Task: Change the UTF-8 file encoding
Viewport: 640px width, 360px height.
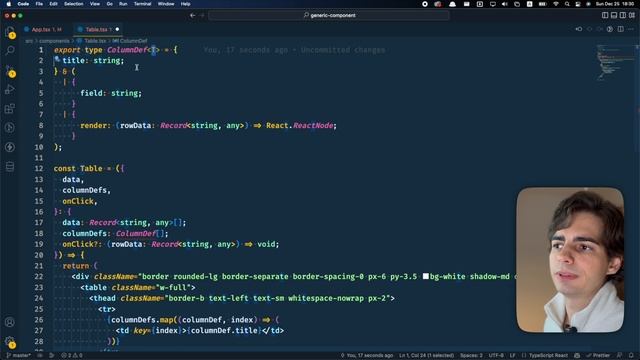Action: pyautogui.click(x=496, y=356)
